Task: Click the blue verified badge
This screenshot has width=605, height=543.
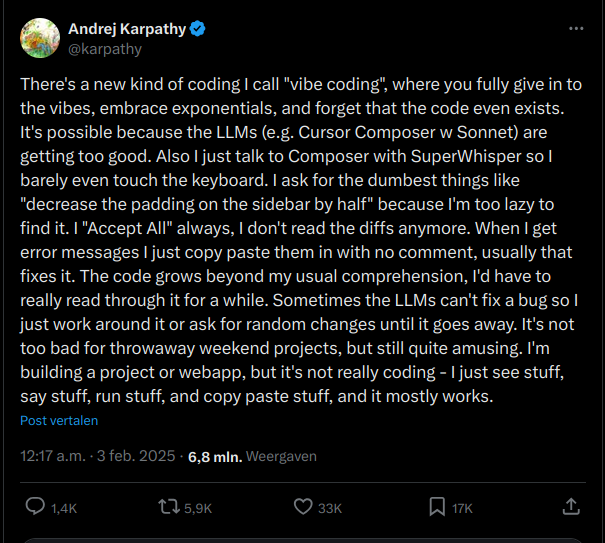Action: (x=200, y=29)
